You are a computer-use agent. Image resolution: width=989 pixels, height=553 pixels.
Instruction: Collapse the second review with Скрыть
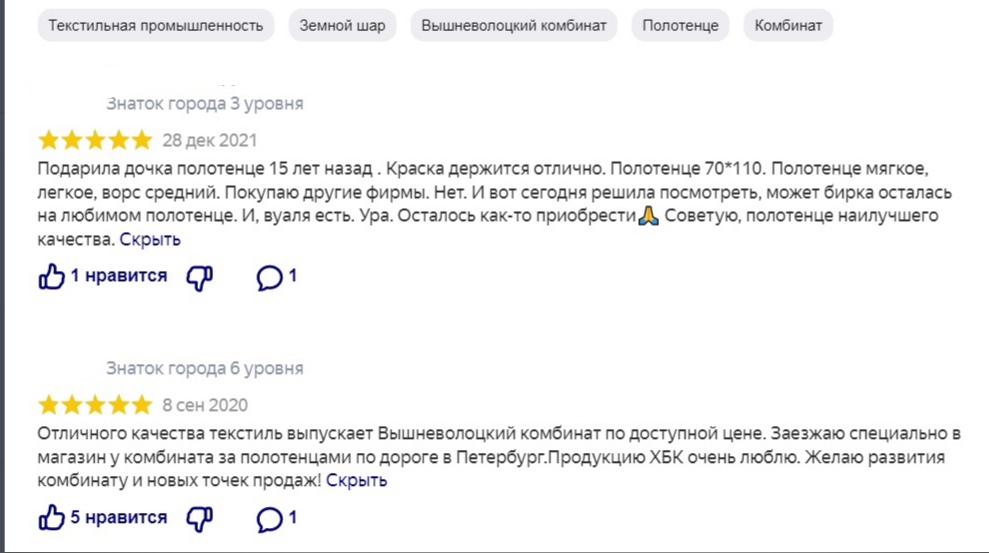tap(356, 481)
